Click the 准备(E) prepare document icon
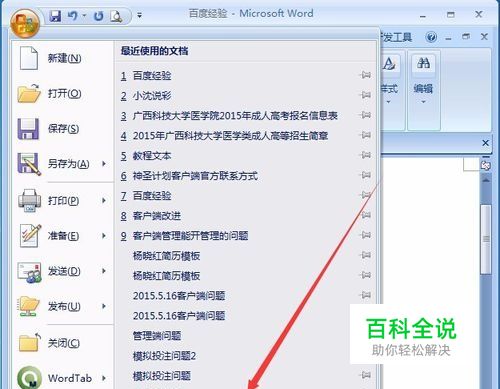The height and width of the screenshot is (389, 500). coord(30,236)
